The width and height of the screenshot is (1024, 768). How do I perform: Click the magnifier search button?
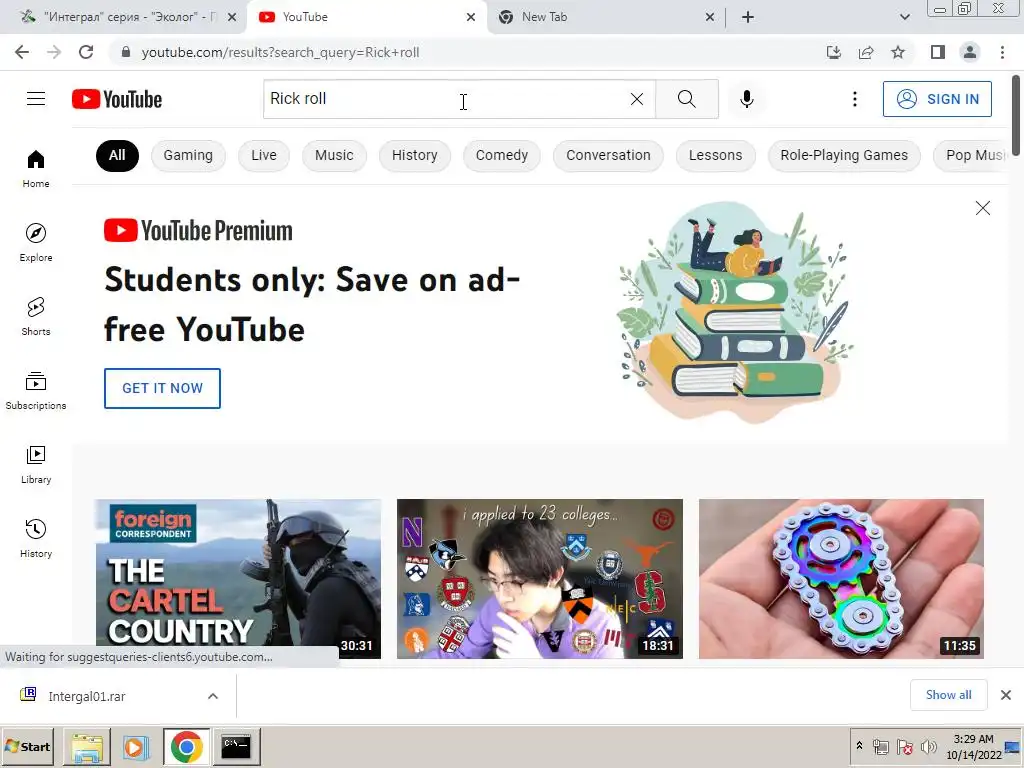[x=686, y=99]
